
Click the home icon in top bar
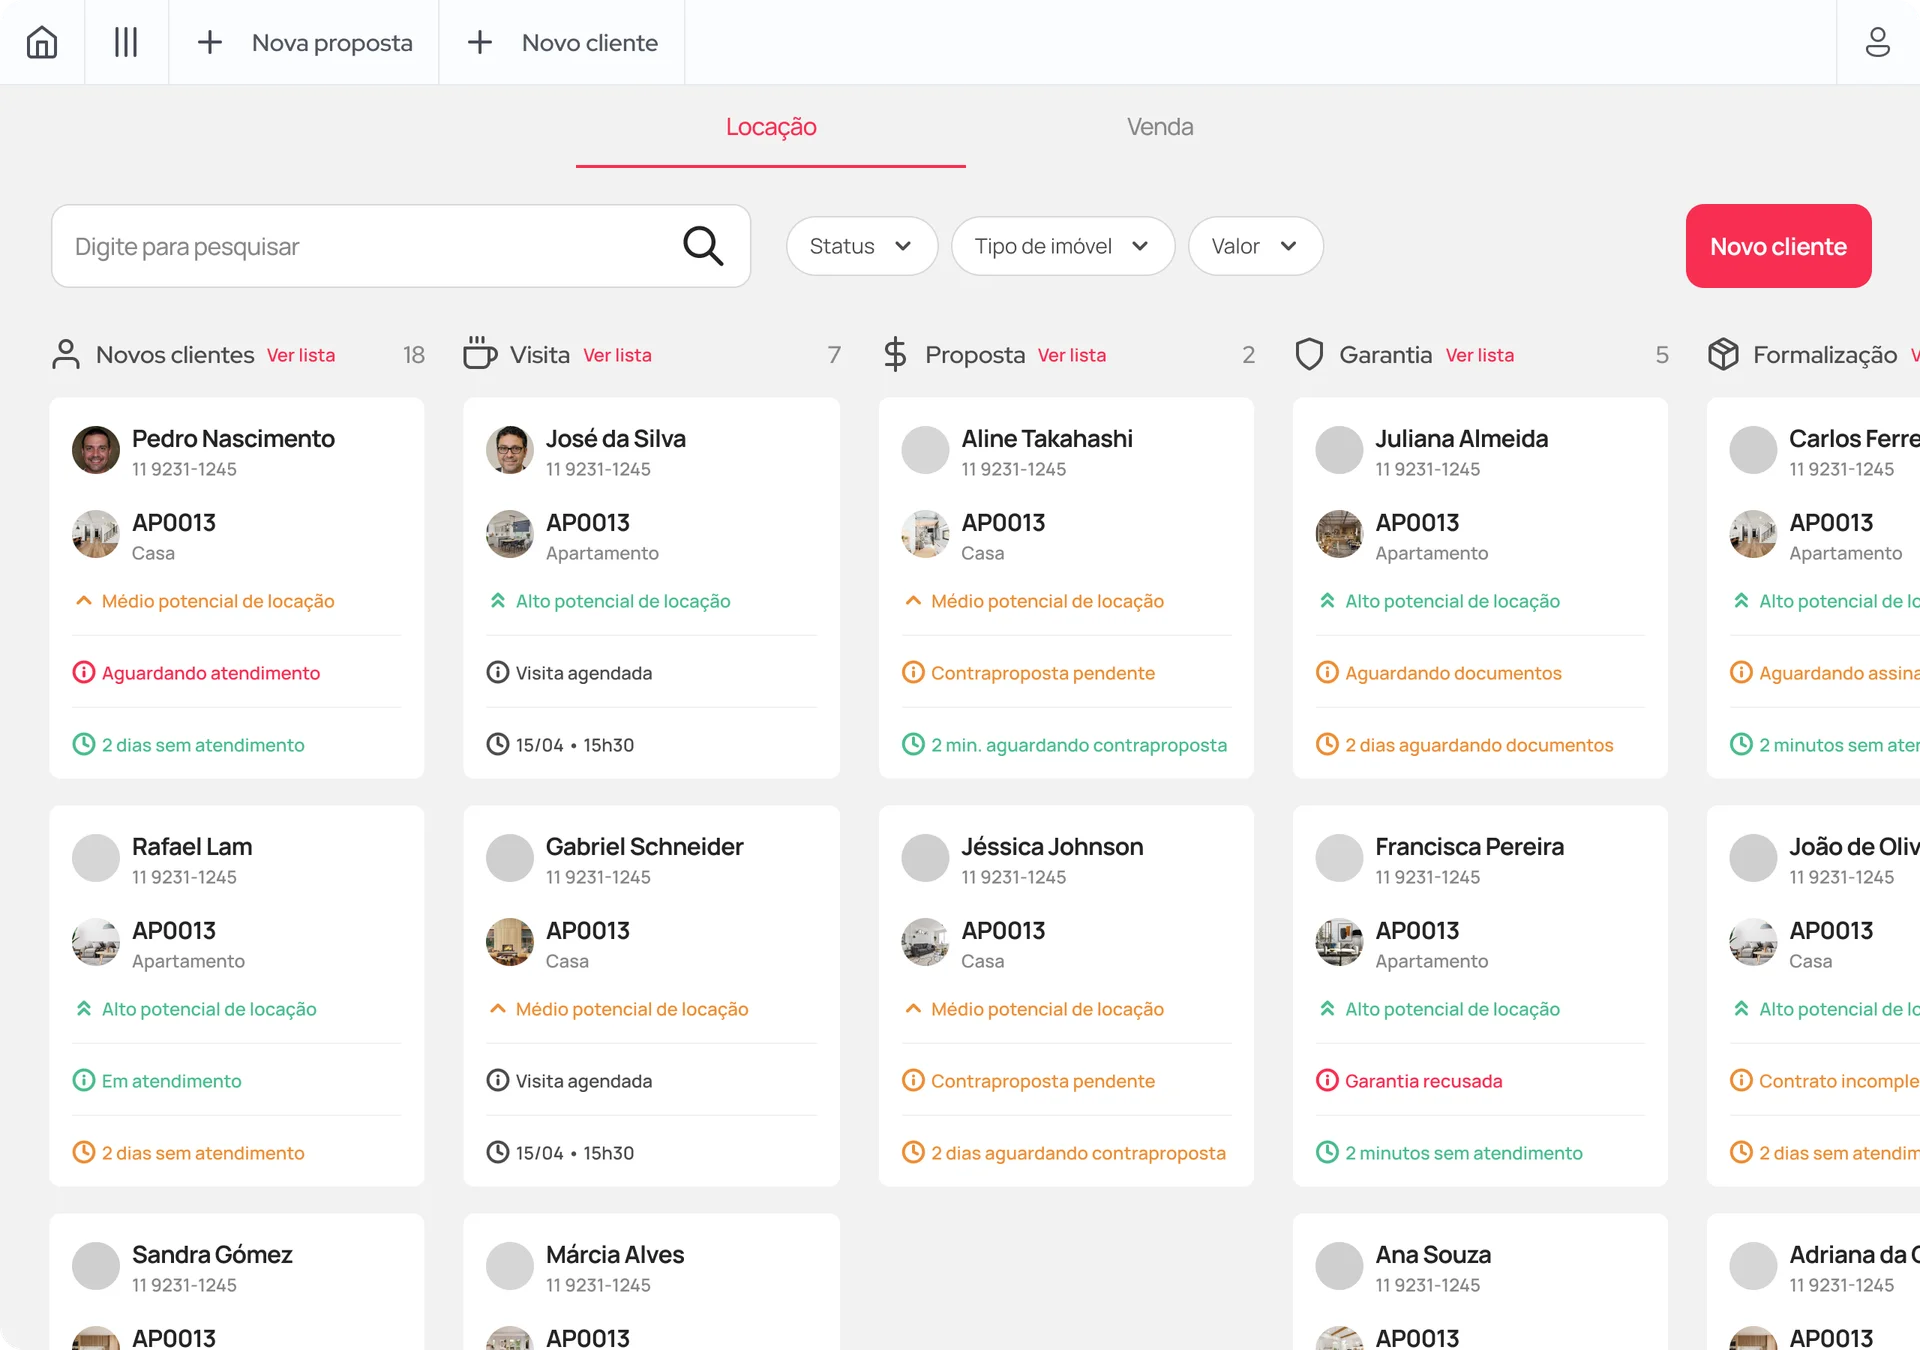42,42
